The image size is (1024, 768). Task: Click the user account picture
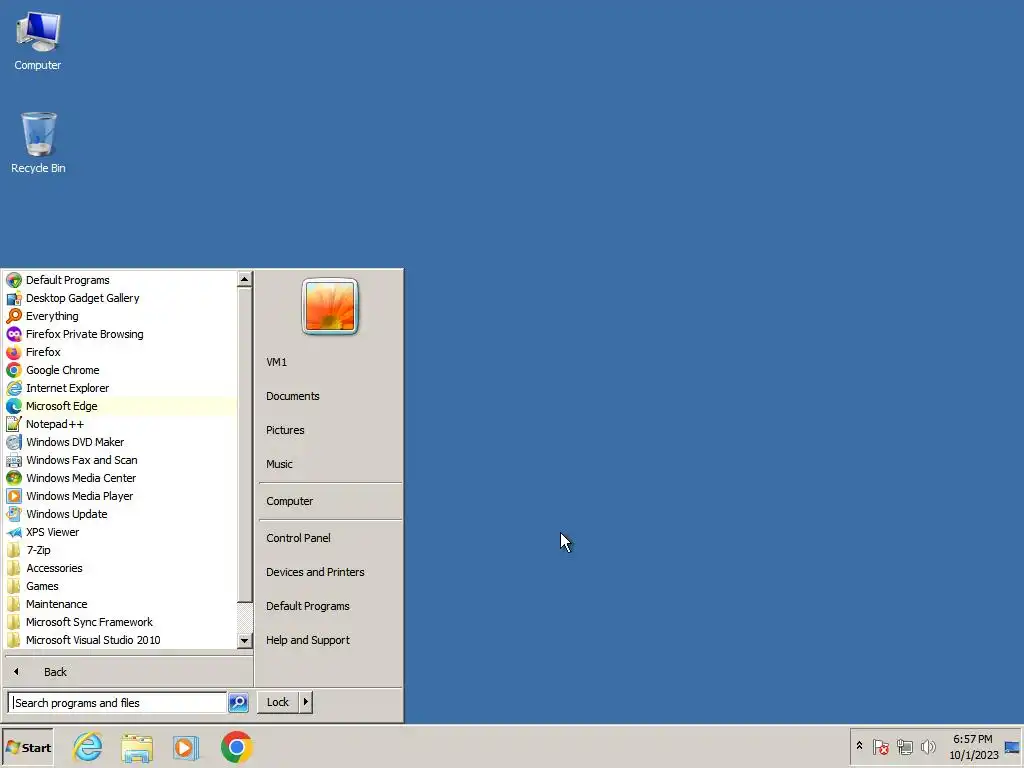coord(330,306)
